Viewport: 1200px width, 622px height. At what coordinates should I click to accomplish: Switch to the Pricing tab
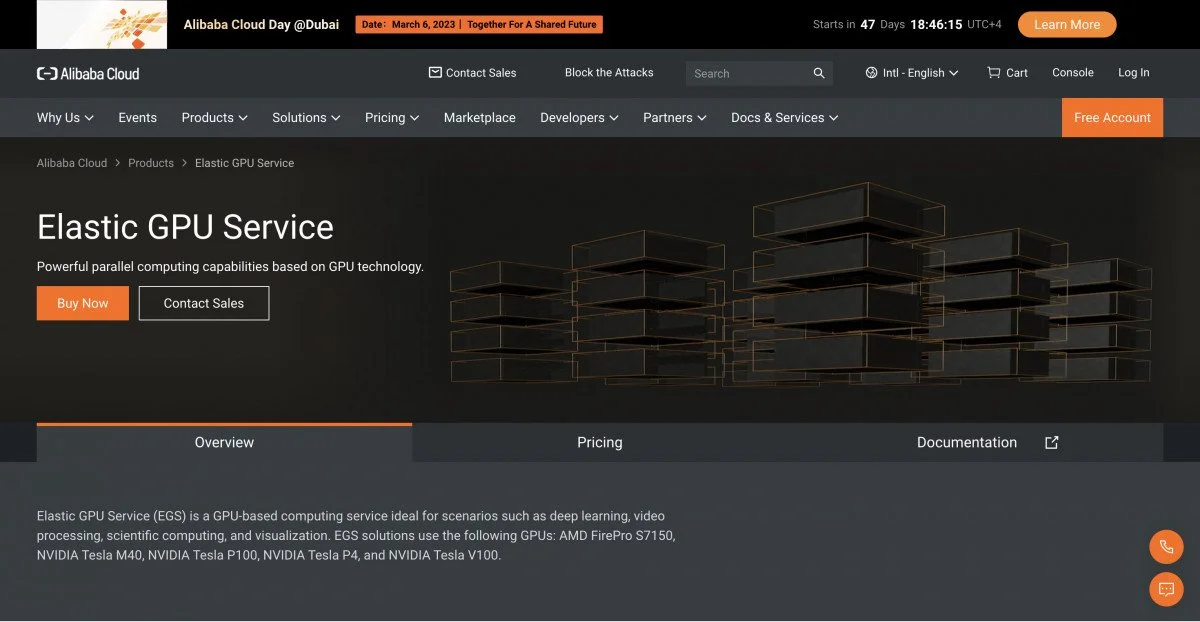(600, 442)
